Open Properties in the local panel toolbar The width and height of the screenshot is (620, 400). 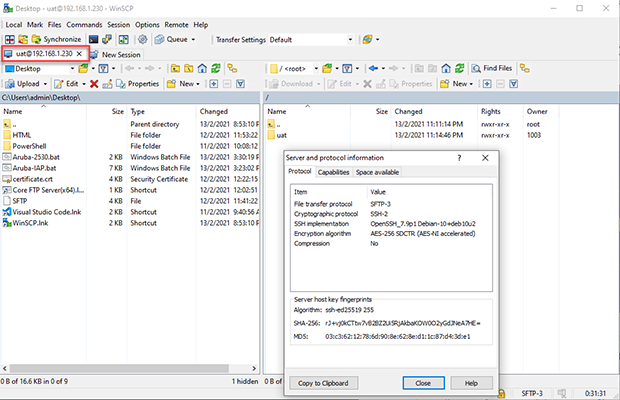pyautogui.click(x=137, y=84)
